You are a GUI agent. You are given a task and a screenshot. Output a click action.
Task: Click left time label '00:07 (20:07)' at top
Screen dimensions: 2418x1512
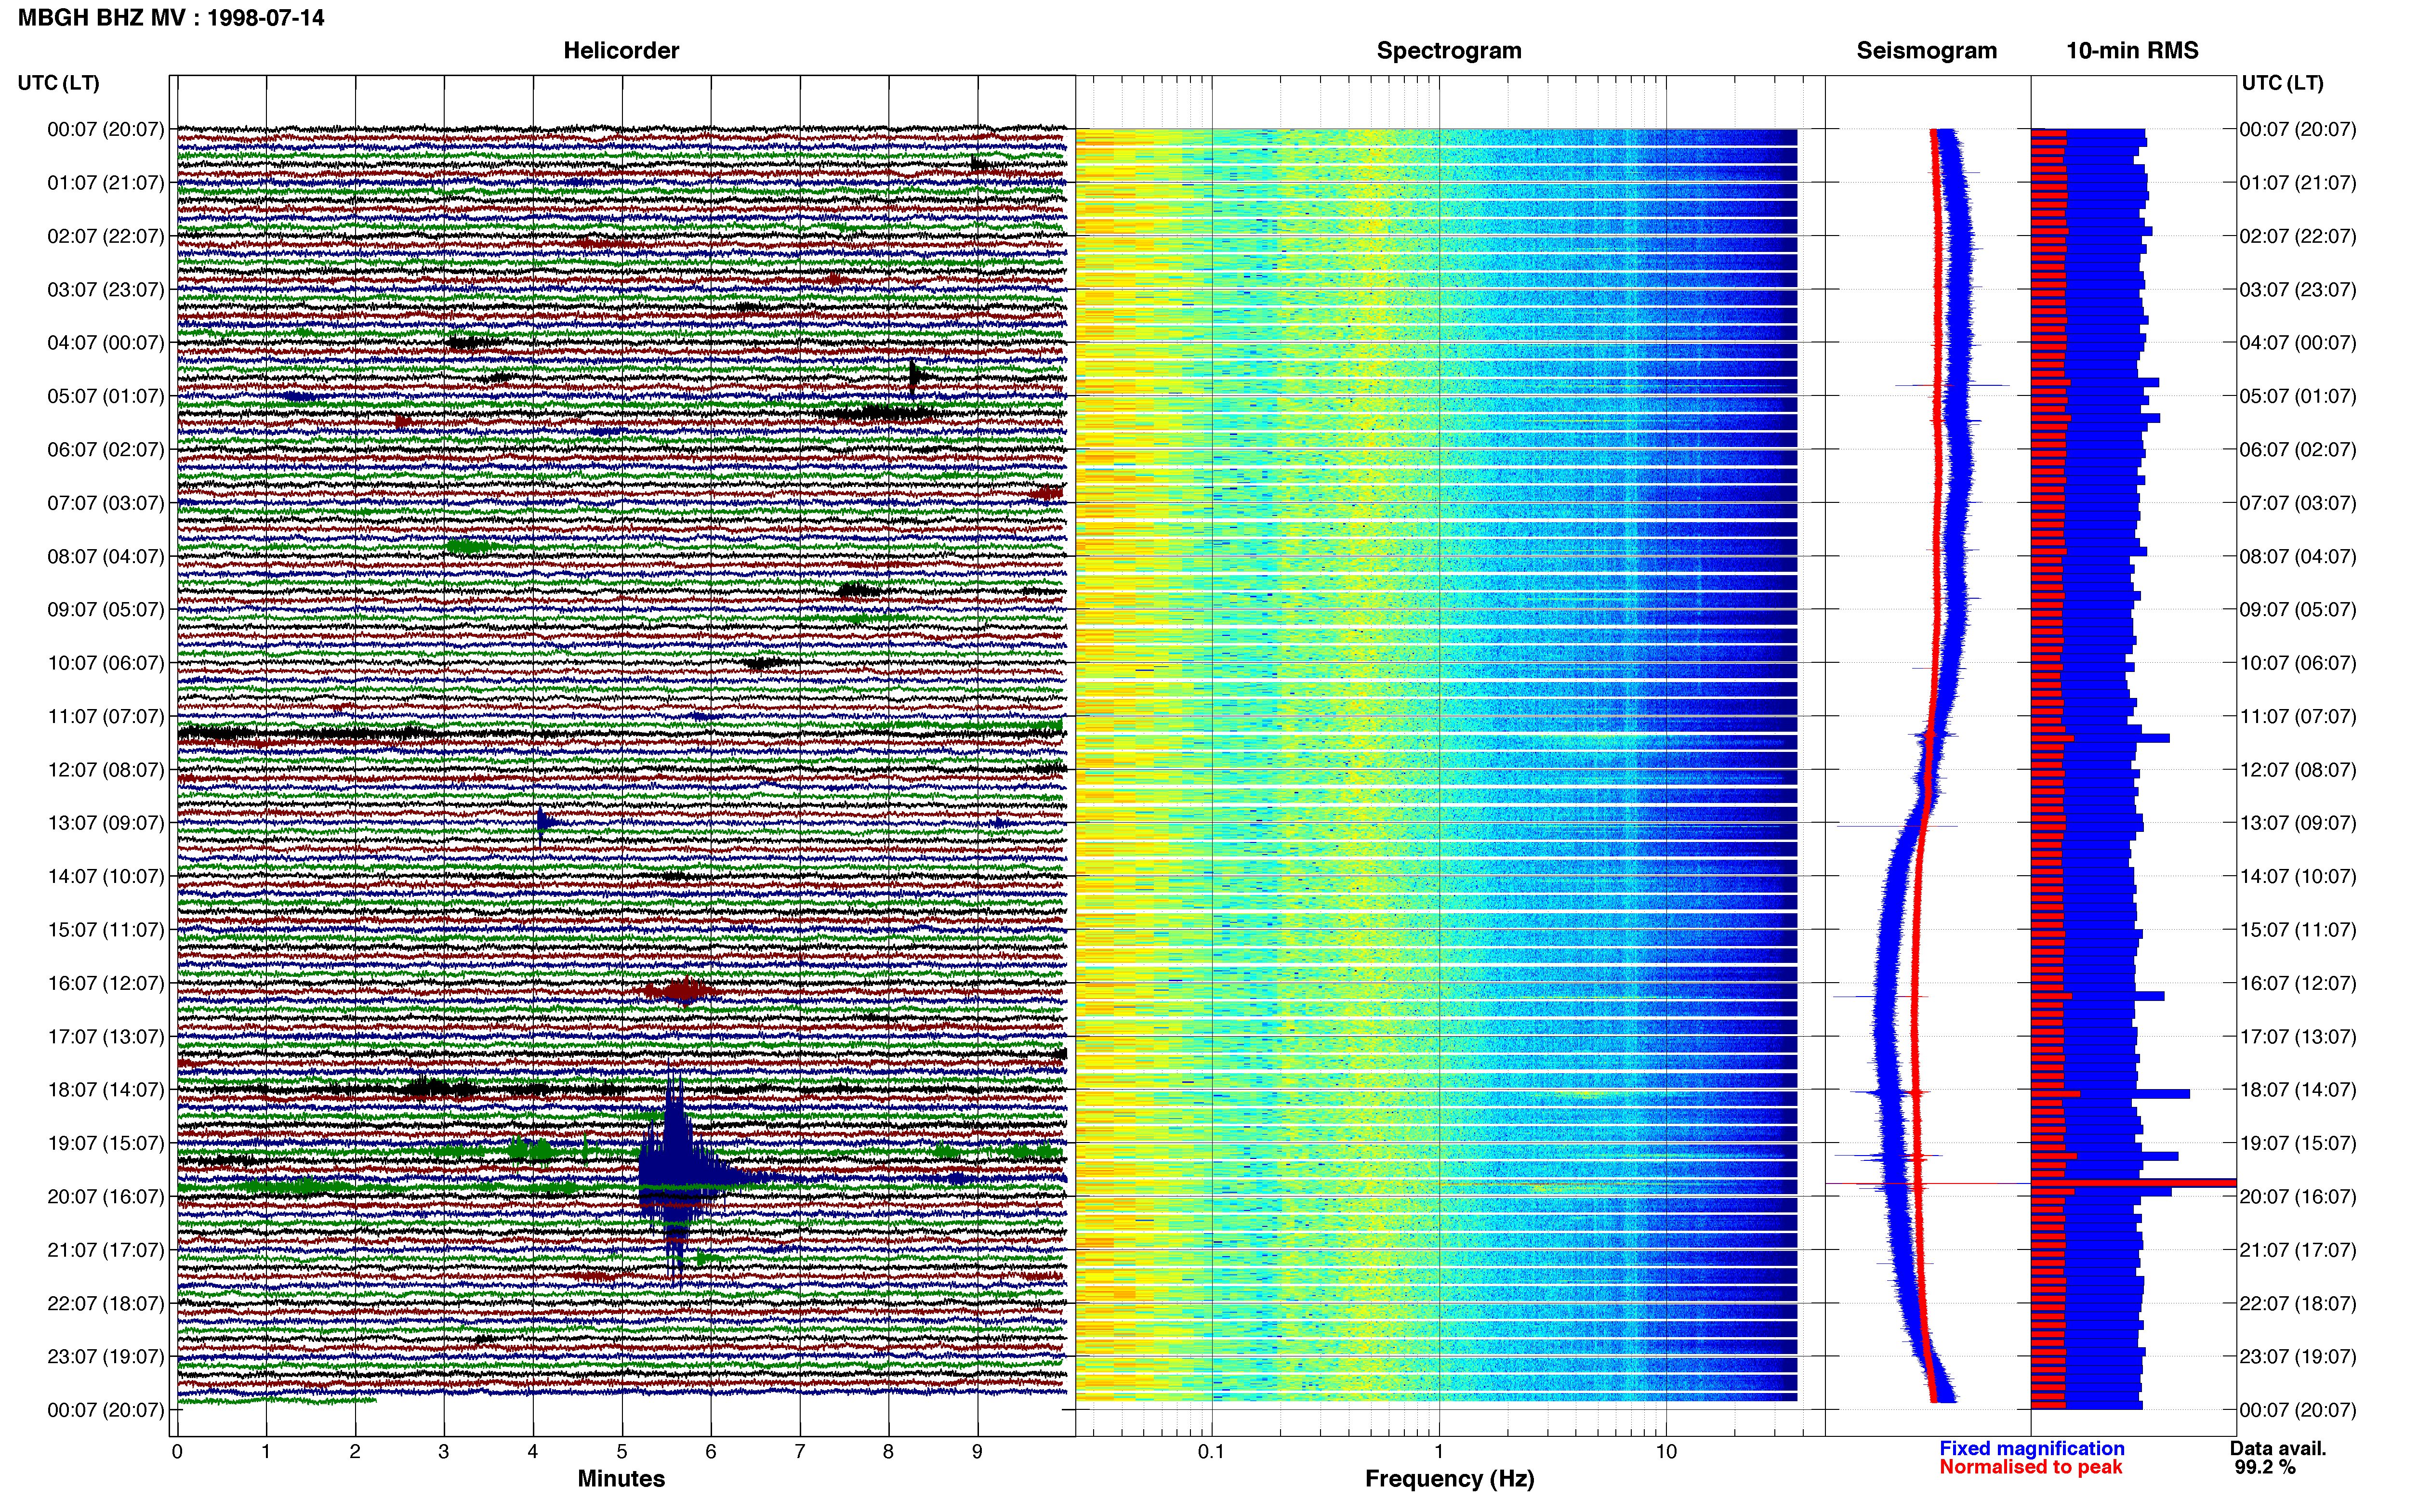[105, 129]
